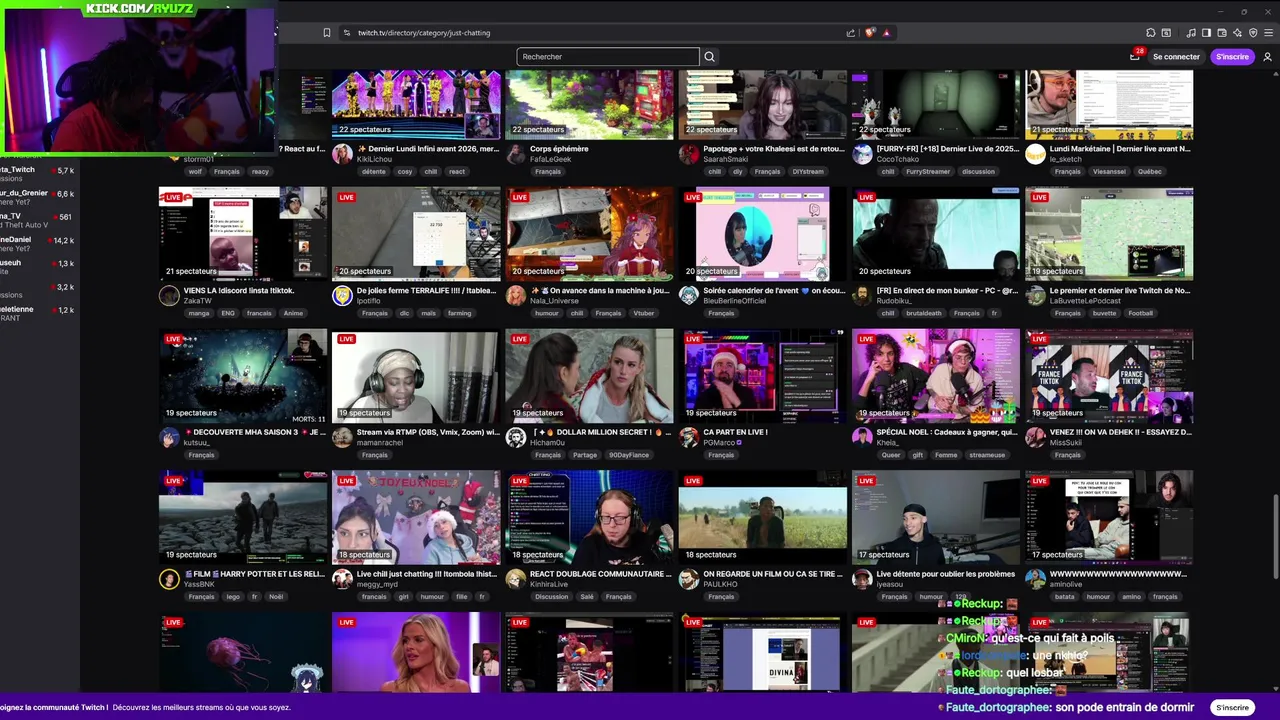Open FafaLeGeek's channel avatar

click(516, 153)
